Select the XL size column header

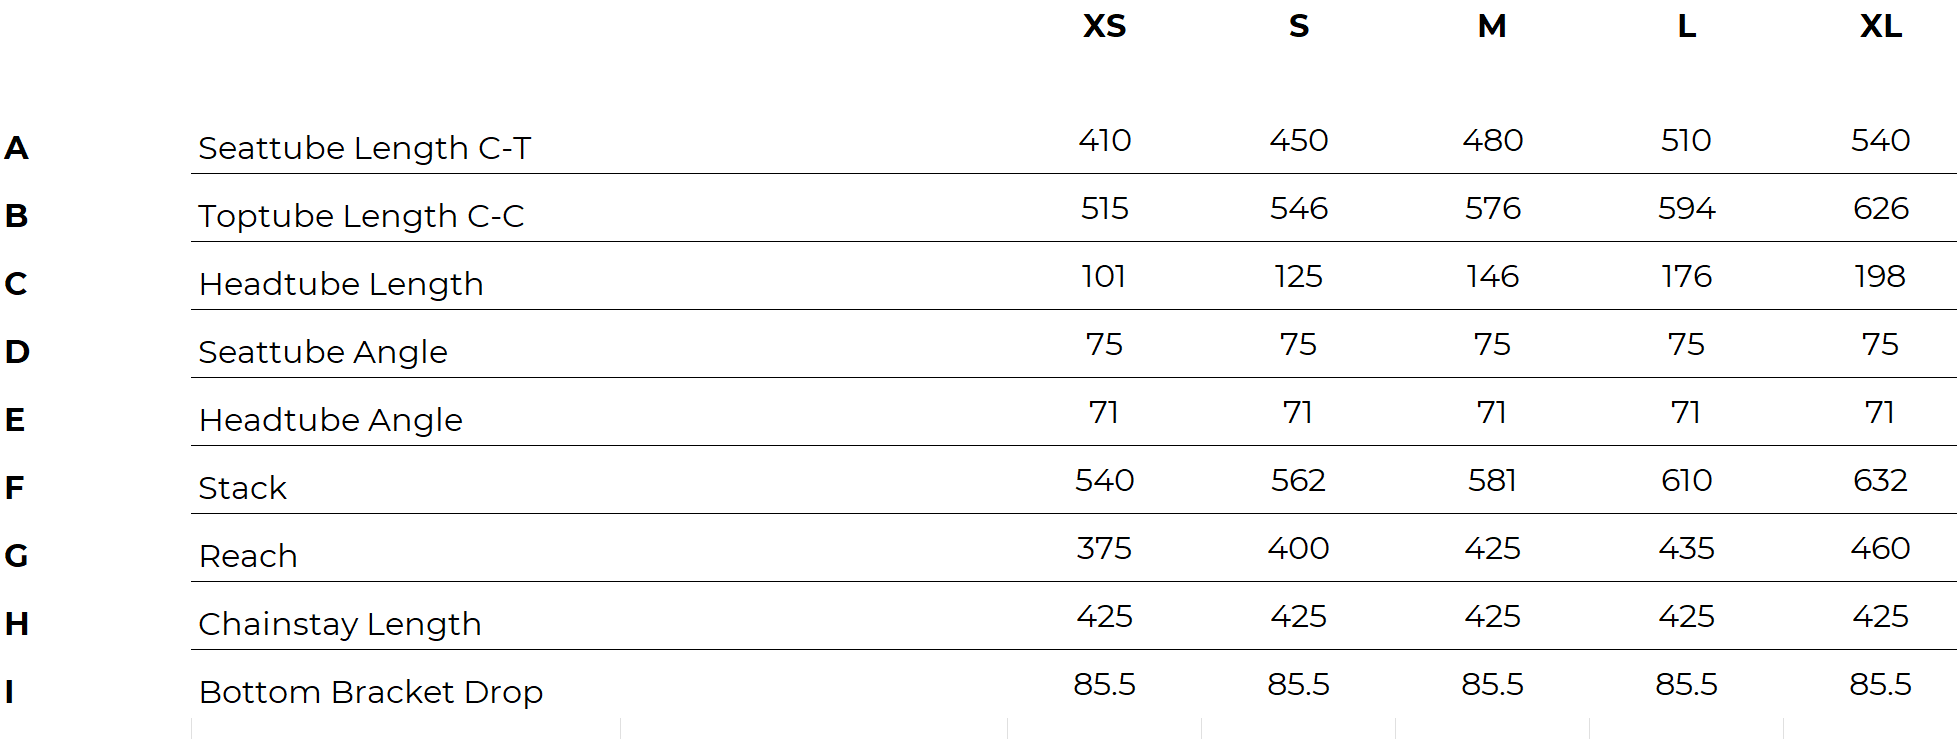pyautogui.click(x=1880, y=26)
